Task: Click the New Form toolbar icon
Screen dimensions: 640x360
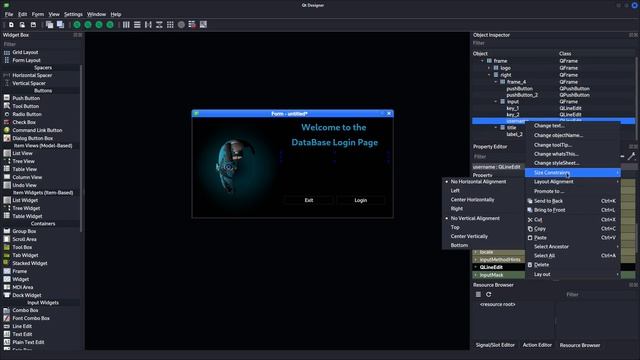Action: pyautogui.click(x=11, y=25)
